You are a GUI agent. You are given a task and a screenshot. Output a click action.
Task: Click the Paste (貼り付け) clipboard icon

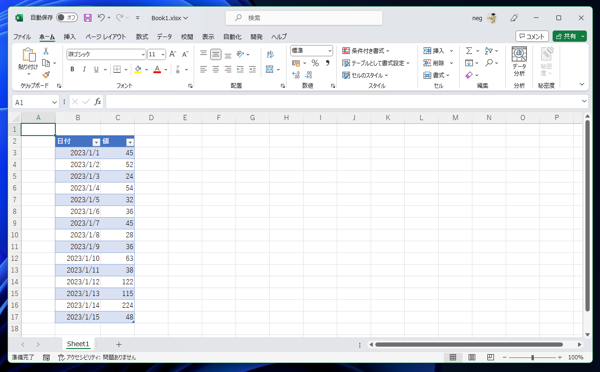(29, 55)
